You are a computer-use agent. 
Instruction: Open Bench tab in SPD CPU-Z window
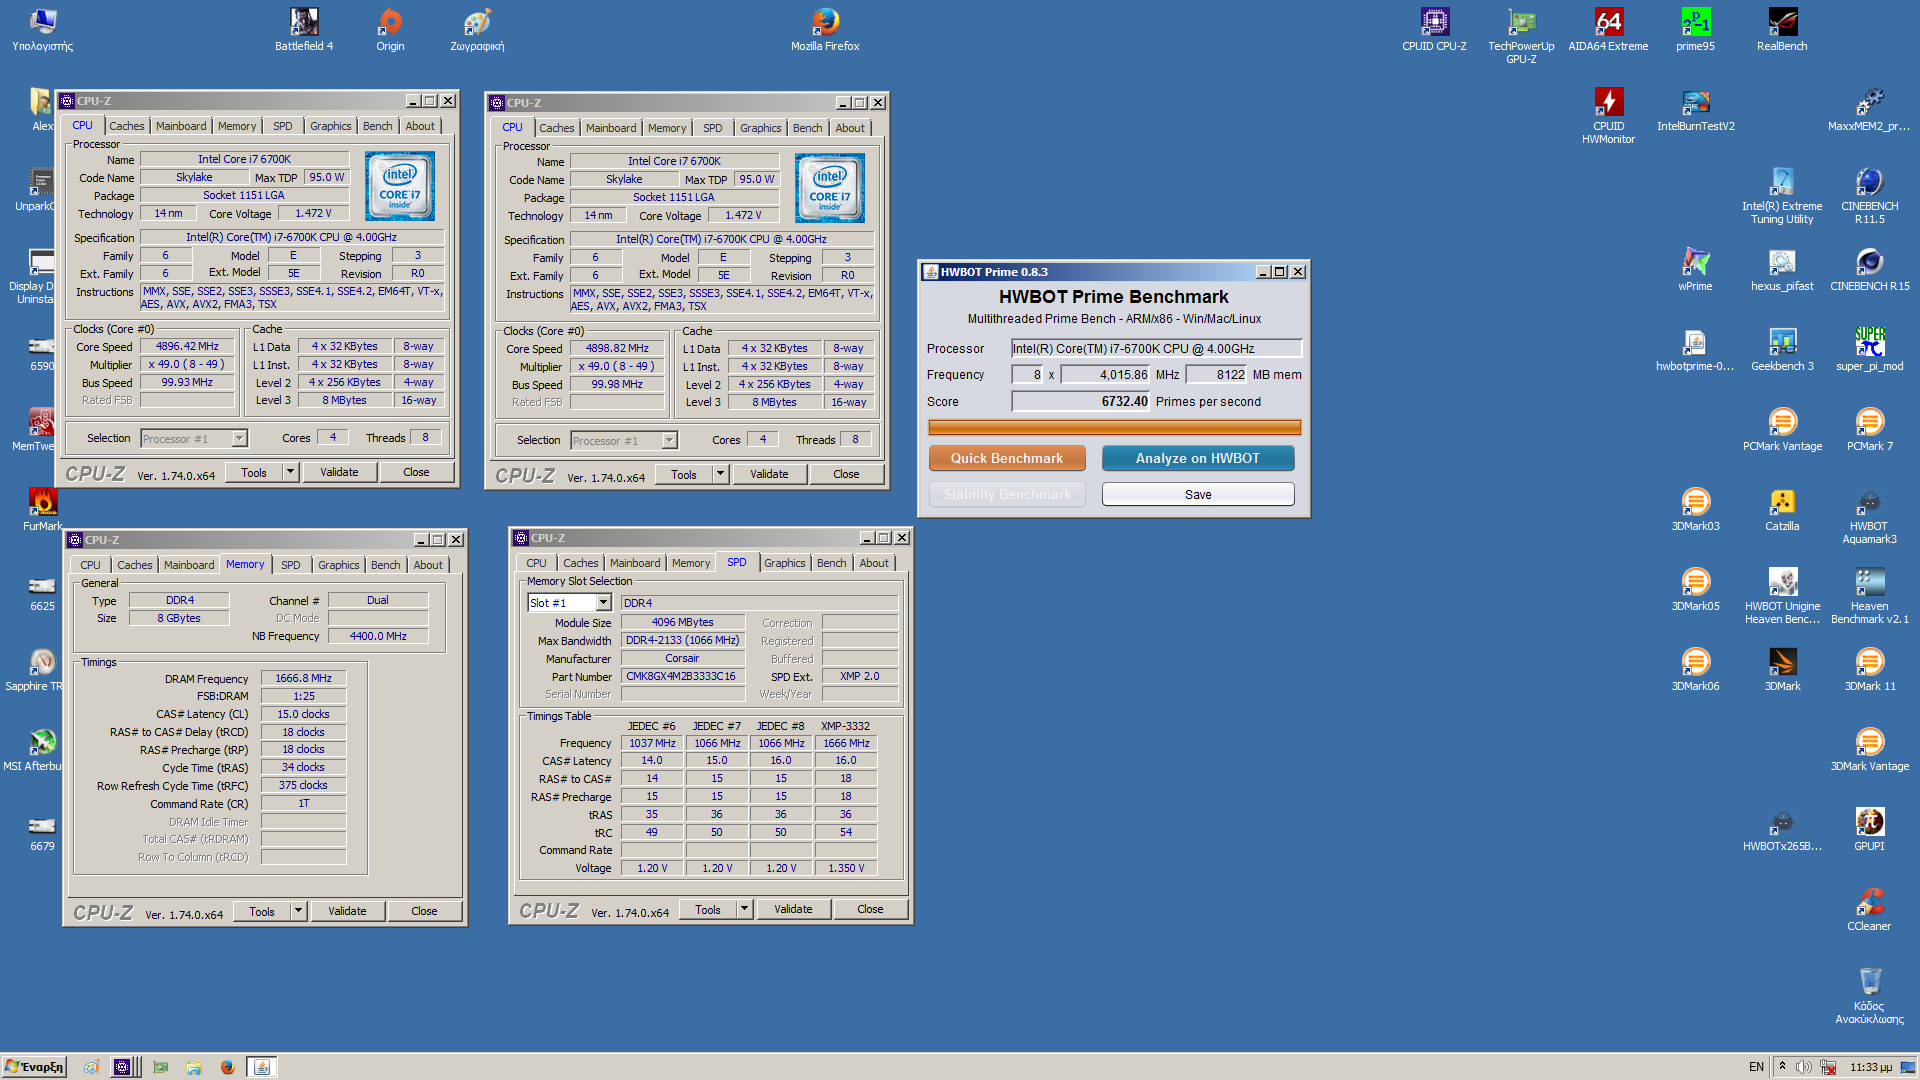(831, 563)
